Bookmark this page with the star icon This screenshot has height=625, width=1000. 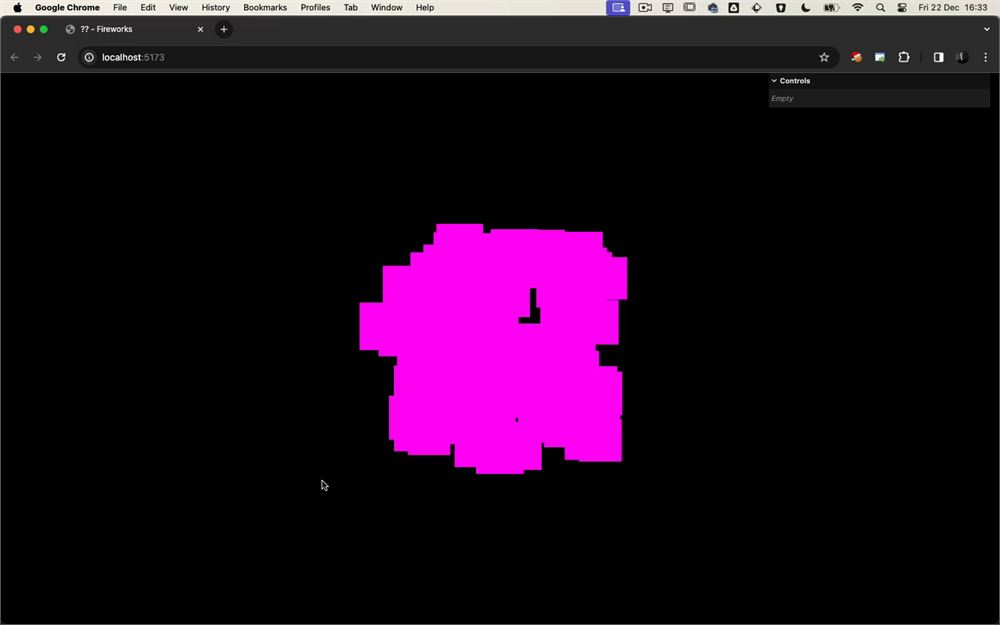click(824, 57)
